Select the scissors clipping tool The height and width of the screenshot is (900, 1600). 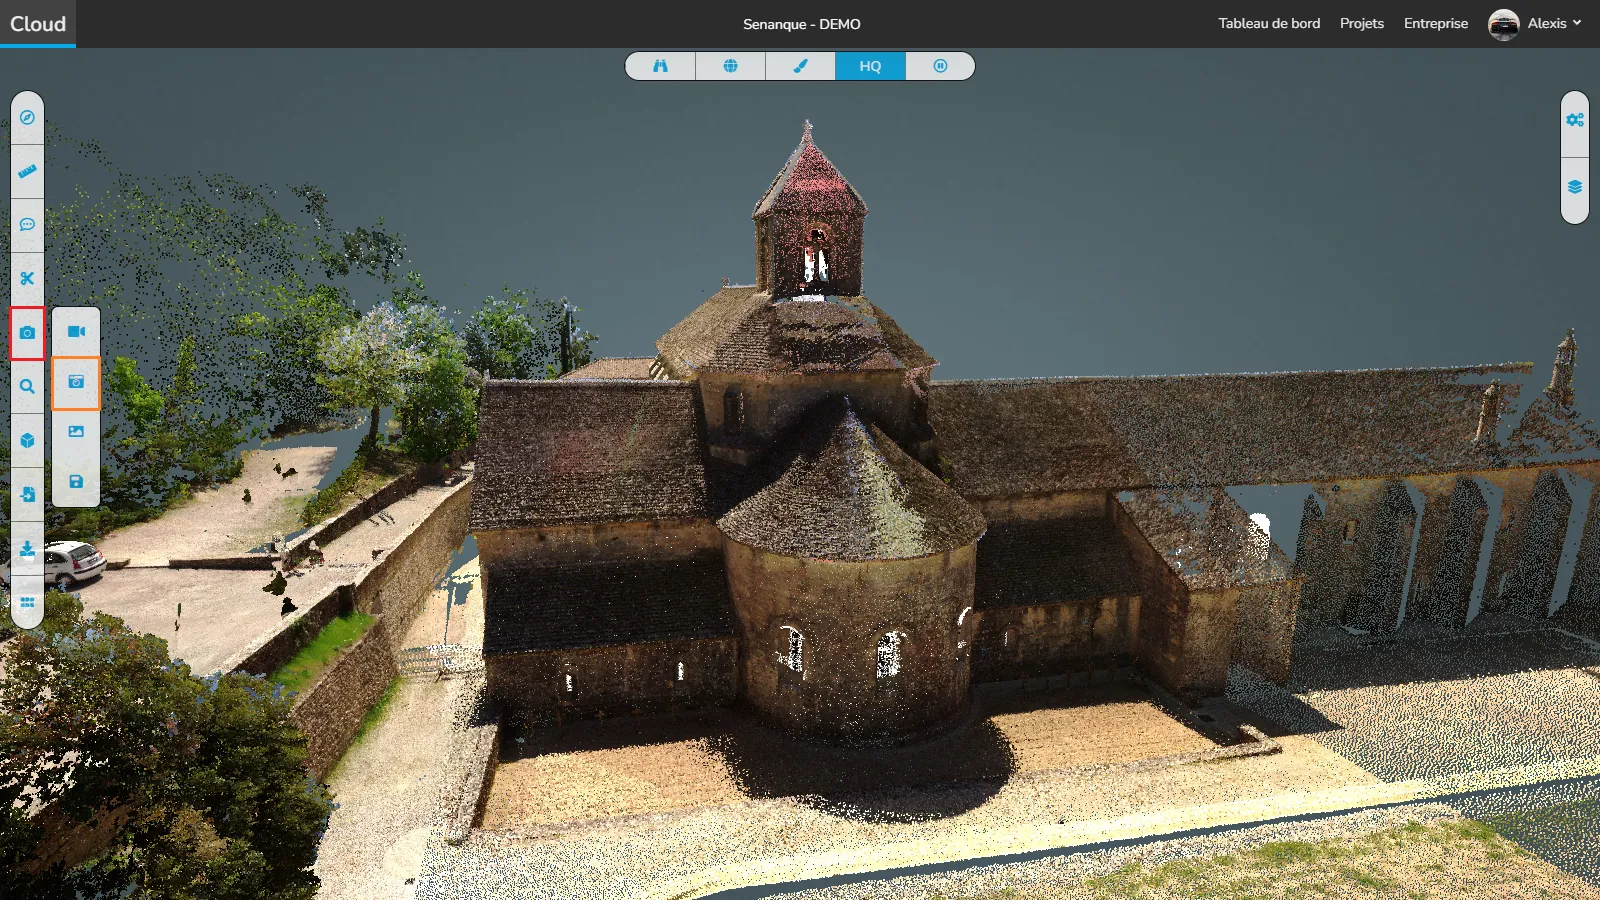coord(27,279)
